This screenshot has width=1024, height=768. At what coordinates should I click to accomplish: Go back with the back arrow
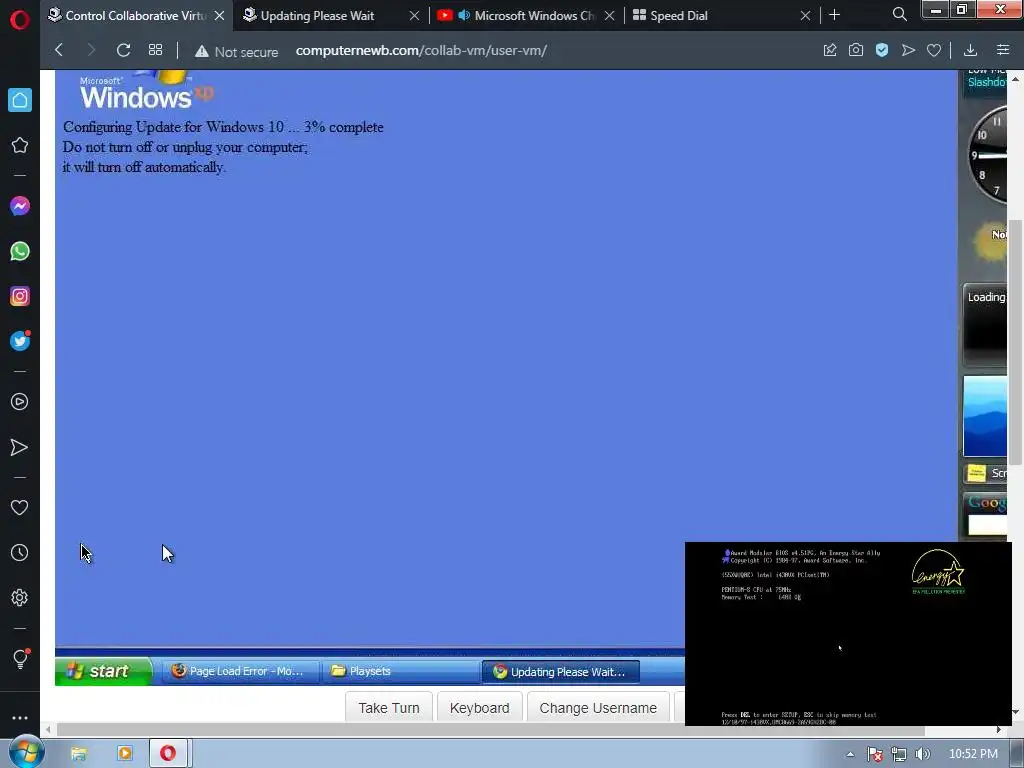coord(59,50)
